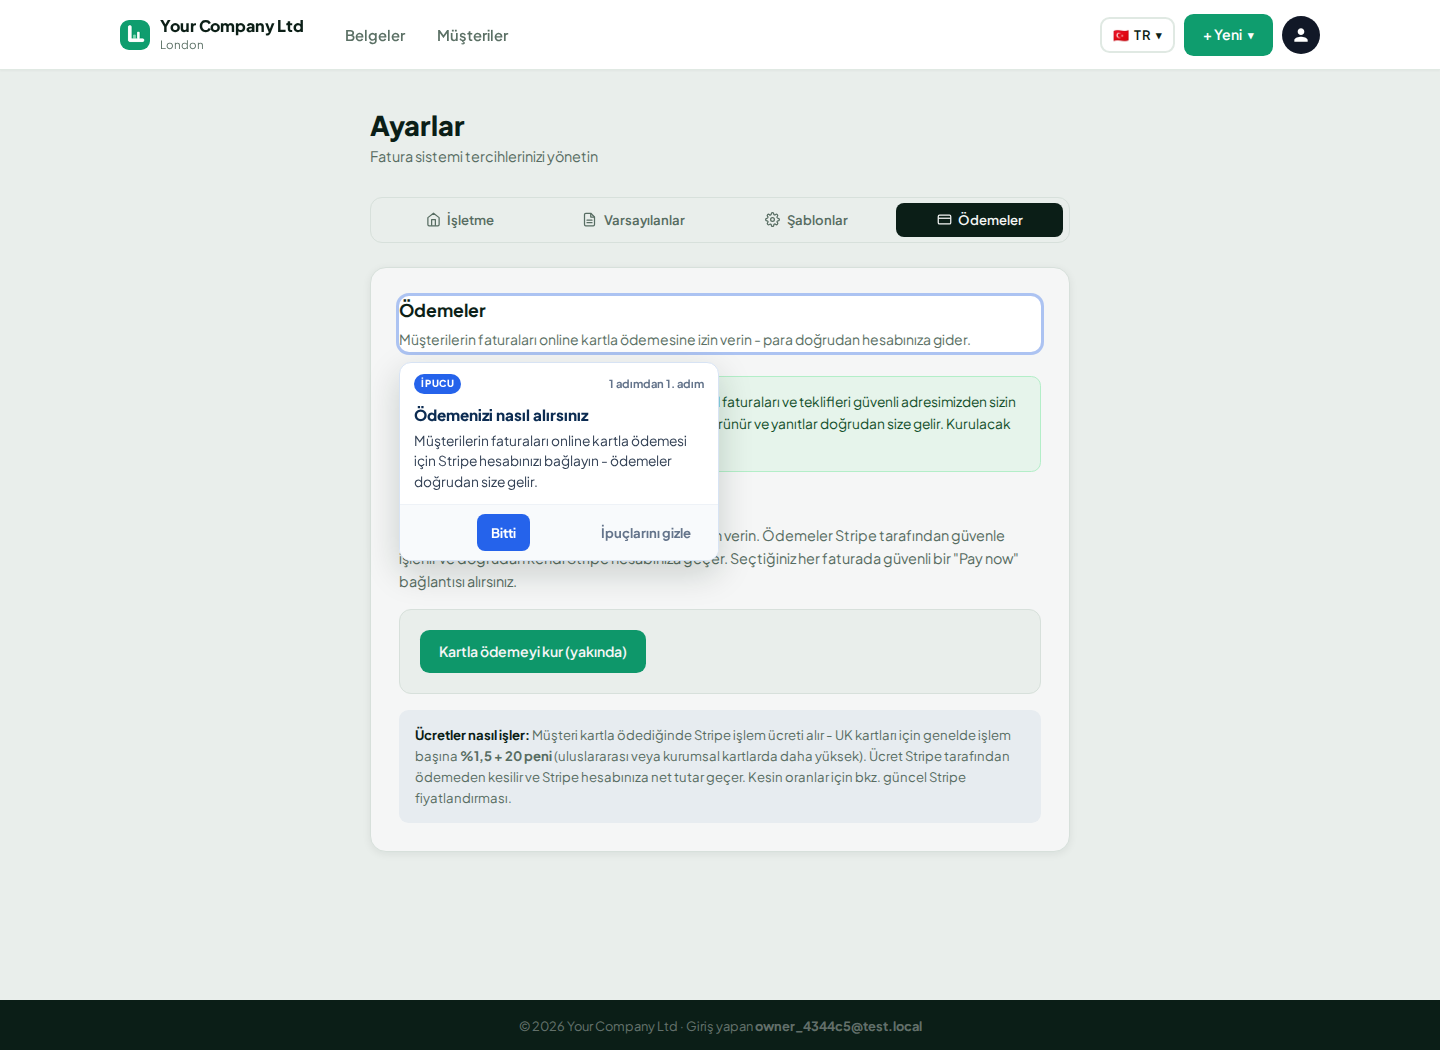
Task: Open the user profile avatar menu
Action: click(1301, 35)
